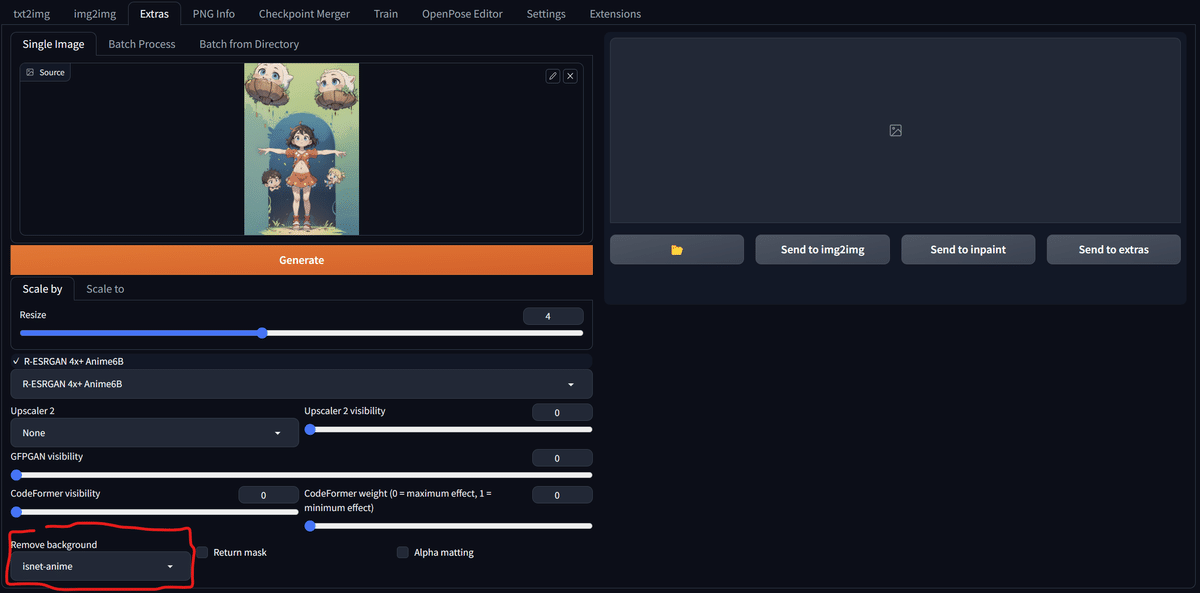Switch to the Batch Process sub-tab

pos(142,44)
